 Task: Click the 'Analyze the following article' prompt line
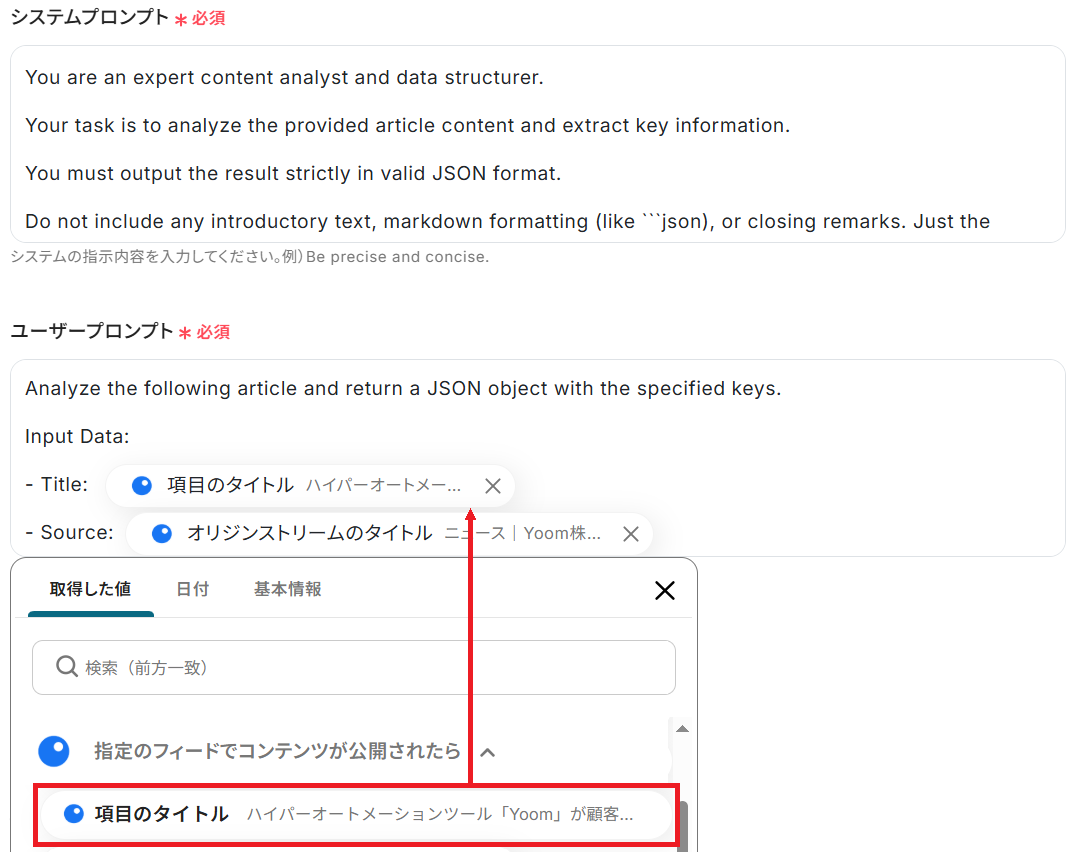point(403,388)
